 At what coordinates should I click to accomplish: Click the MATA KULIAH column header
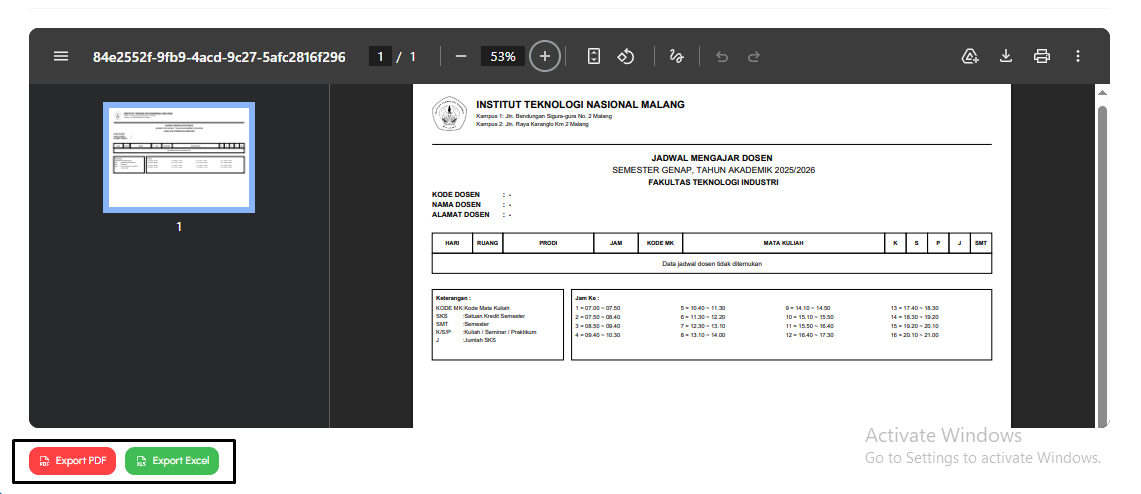tap(784, 243)
